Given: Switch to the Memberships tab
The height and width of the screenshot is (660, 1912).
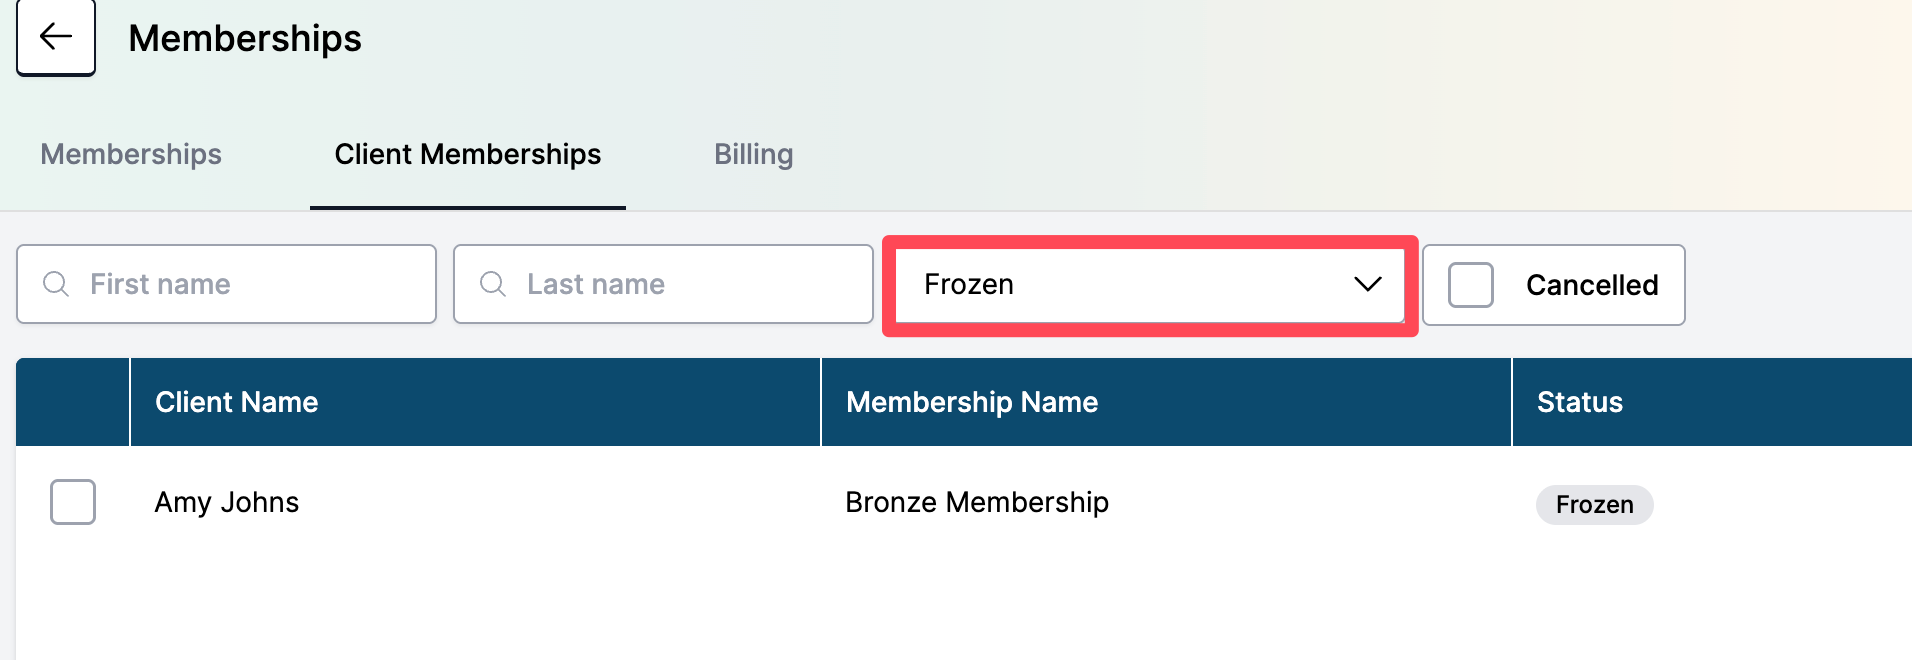Looking at the screenshot, I should coord(131,154).
